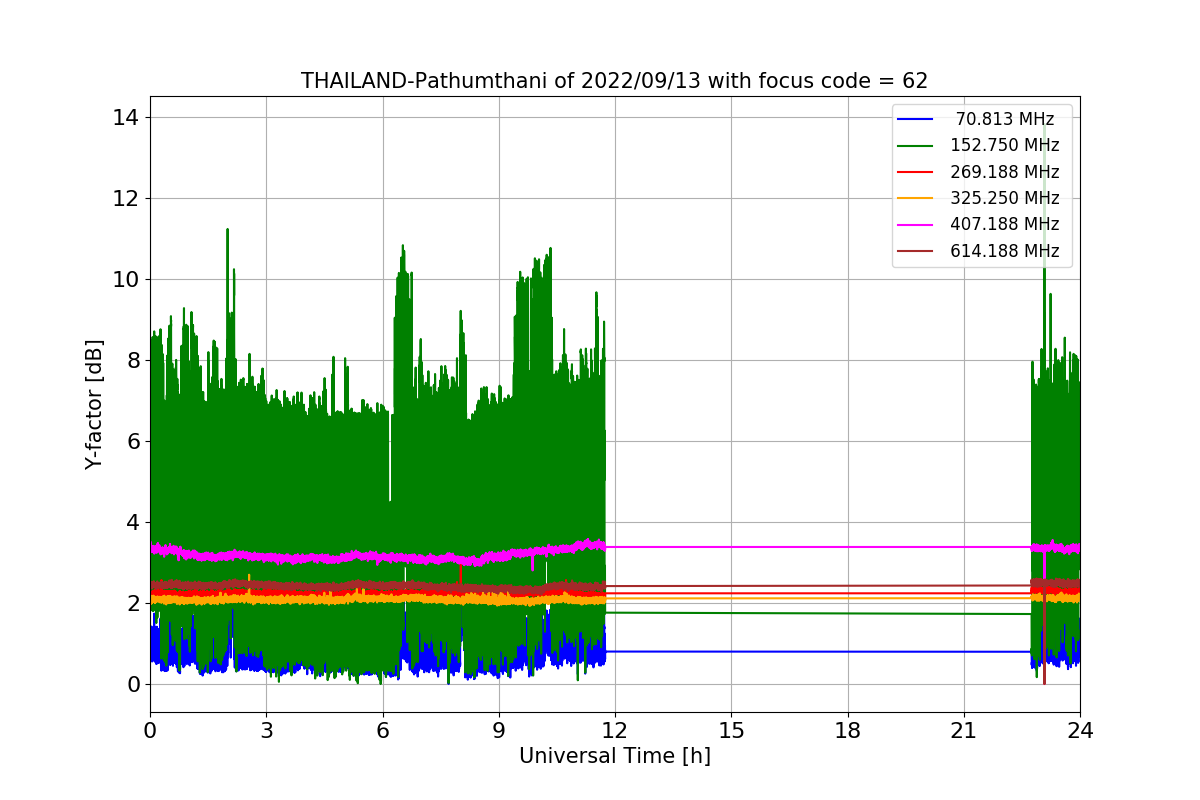The width and height of the screenshot is (1200, 800).
Task: Click the orange line swatch in legend
Action: tap(916, 198)
